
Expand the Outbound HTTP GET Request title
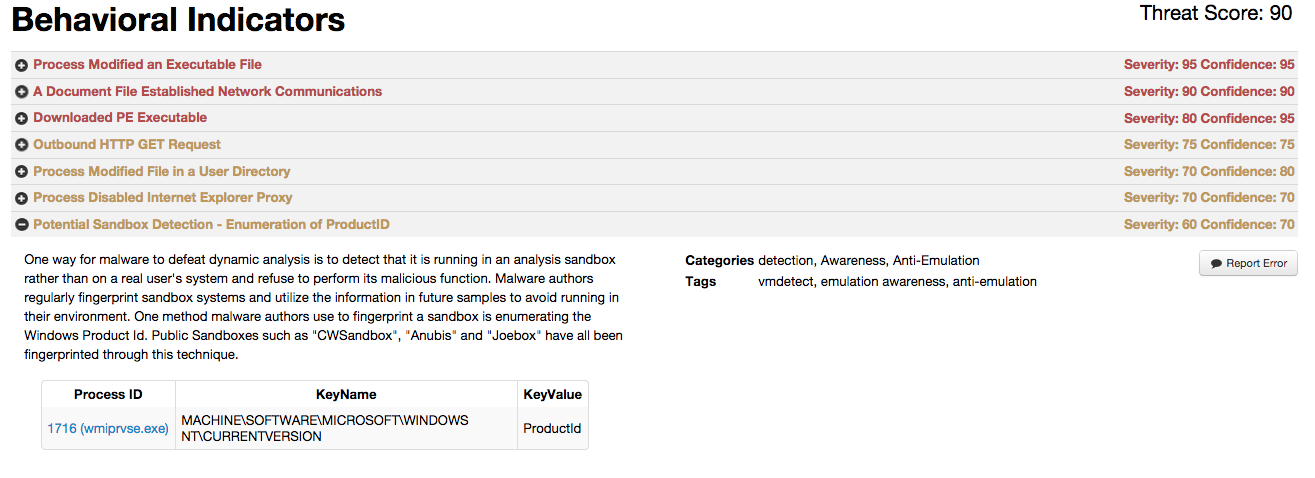coord(127,145)
